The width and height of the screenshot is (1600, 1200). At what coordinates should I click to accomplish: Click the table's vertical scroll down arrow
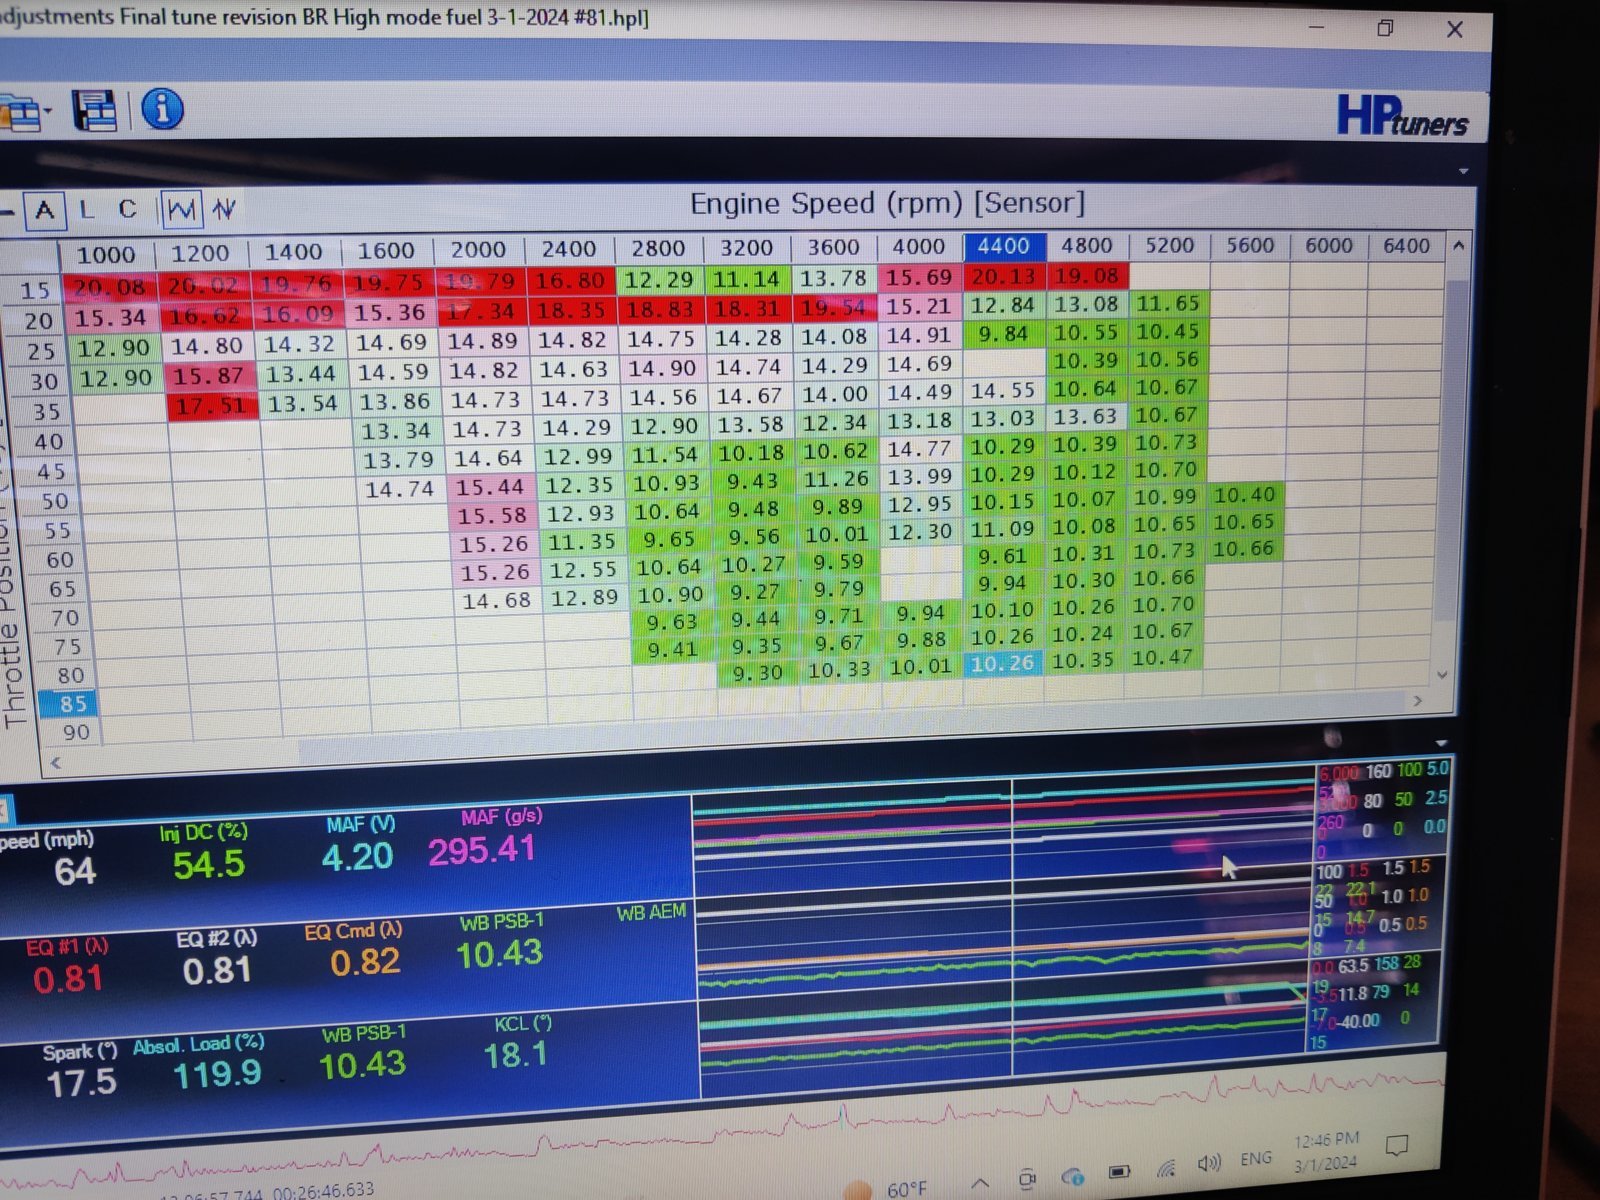coord(1442,675)
